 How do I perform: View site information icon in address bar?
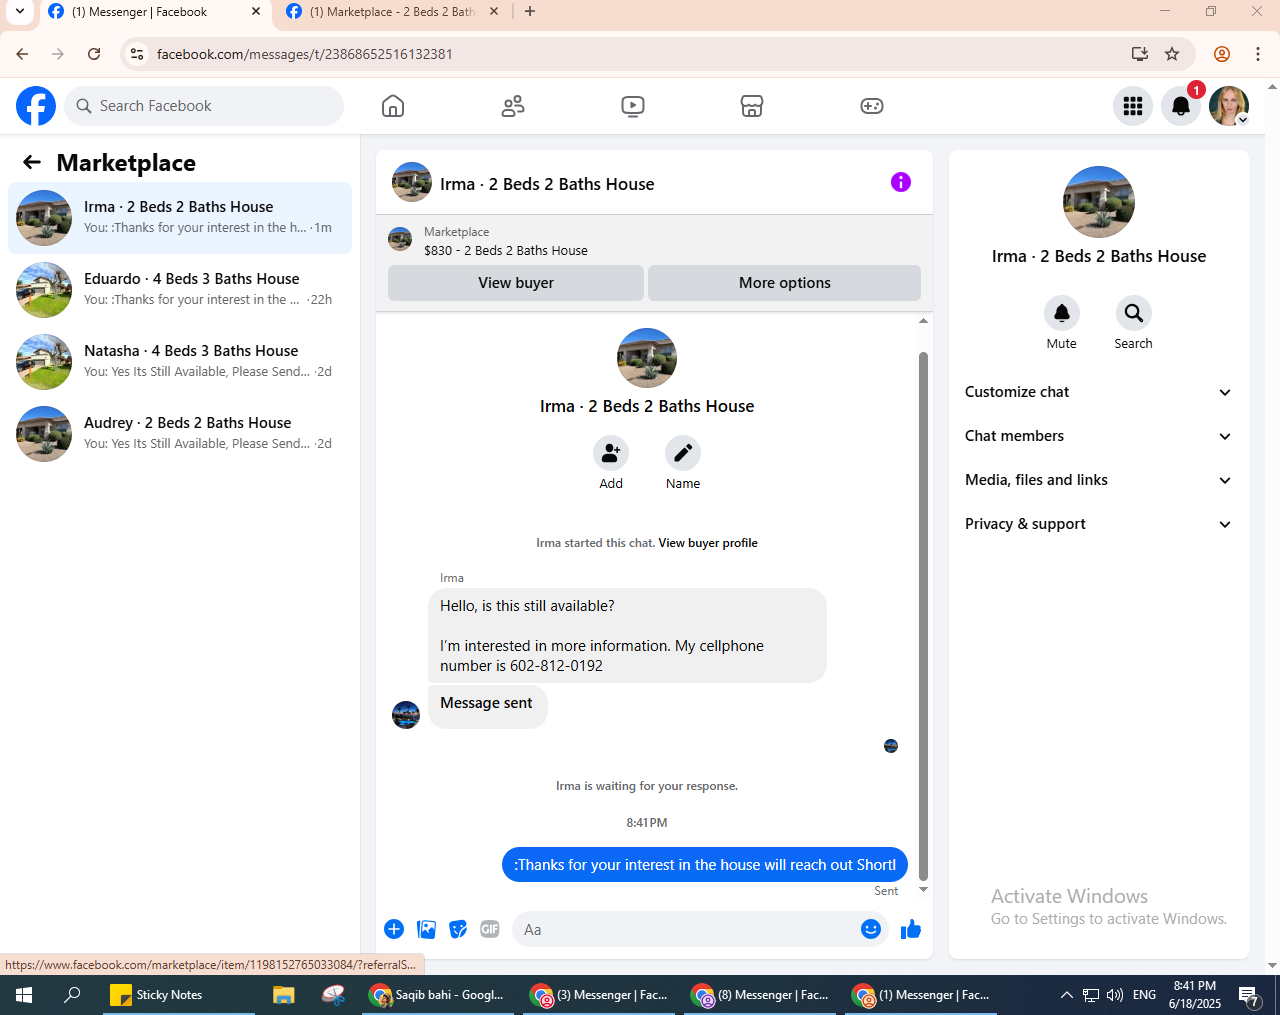[x=137, y=54]
